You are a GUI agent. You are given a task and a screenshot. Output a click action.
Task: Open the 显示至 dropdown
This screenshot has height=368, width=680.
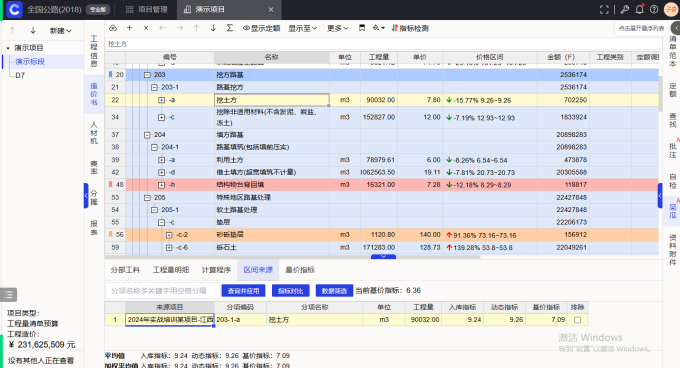(303, 28)
